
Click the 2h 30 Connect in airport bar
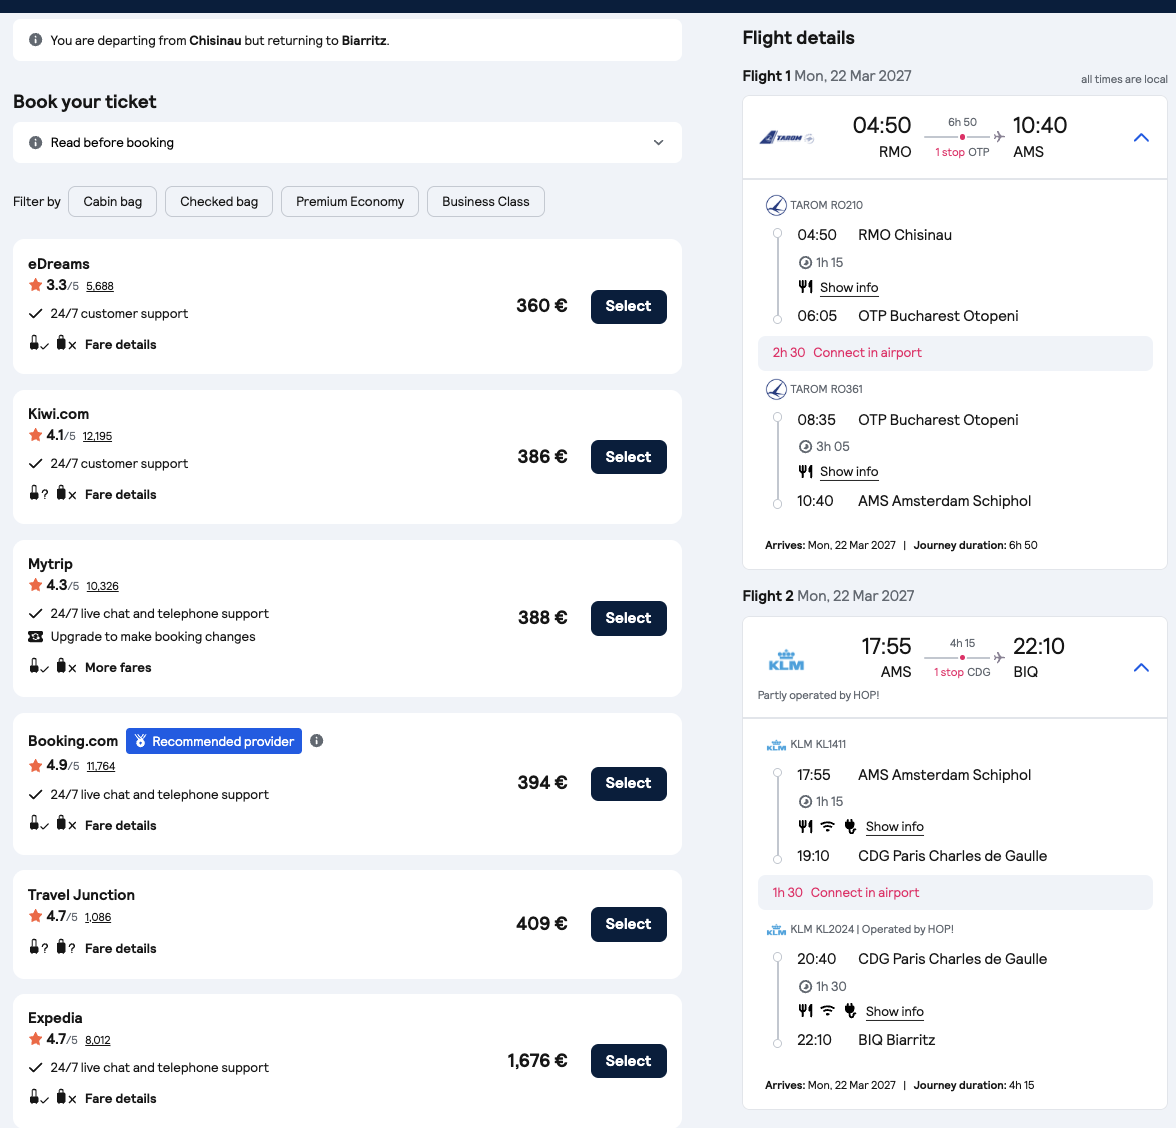pos(955,353)
